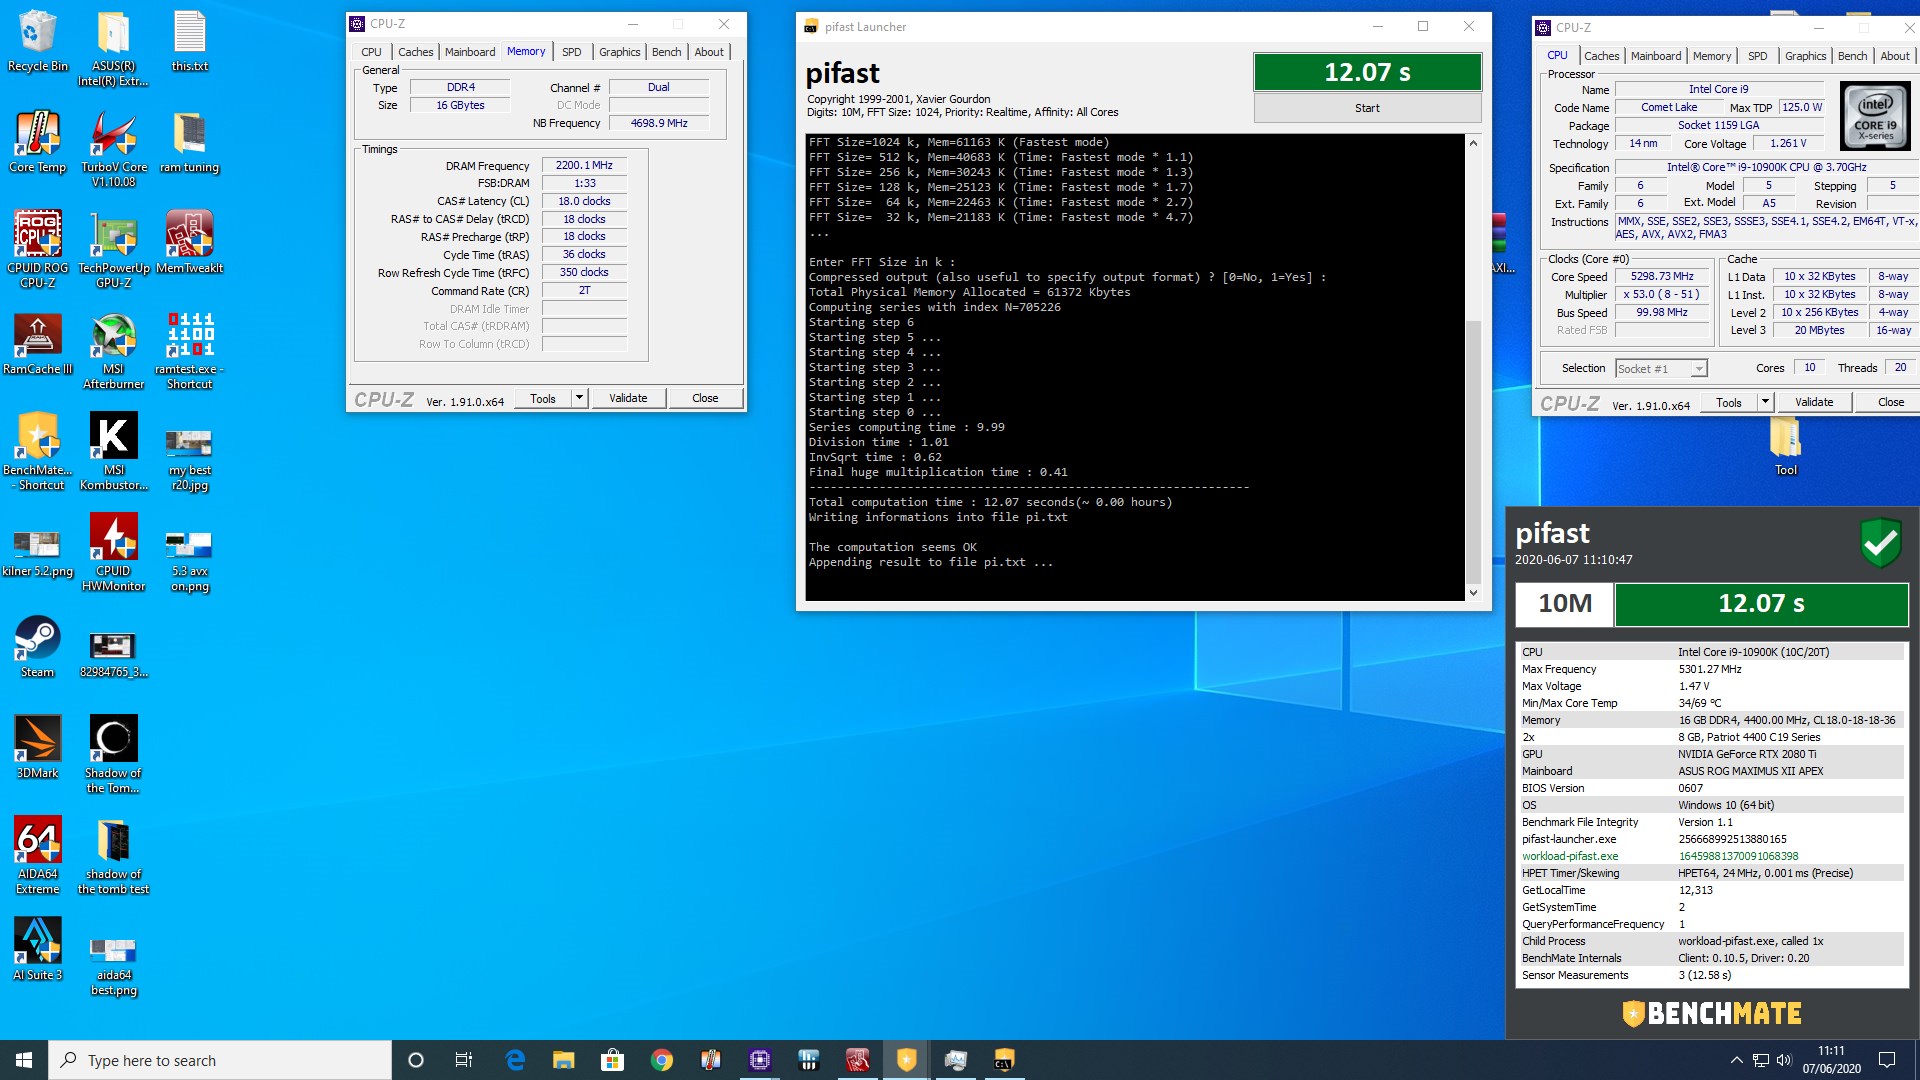This screenshot has height=1080, width=1920.
Task: Open aida64 best.png image file
Action: (114, 964)
